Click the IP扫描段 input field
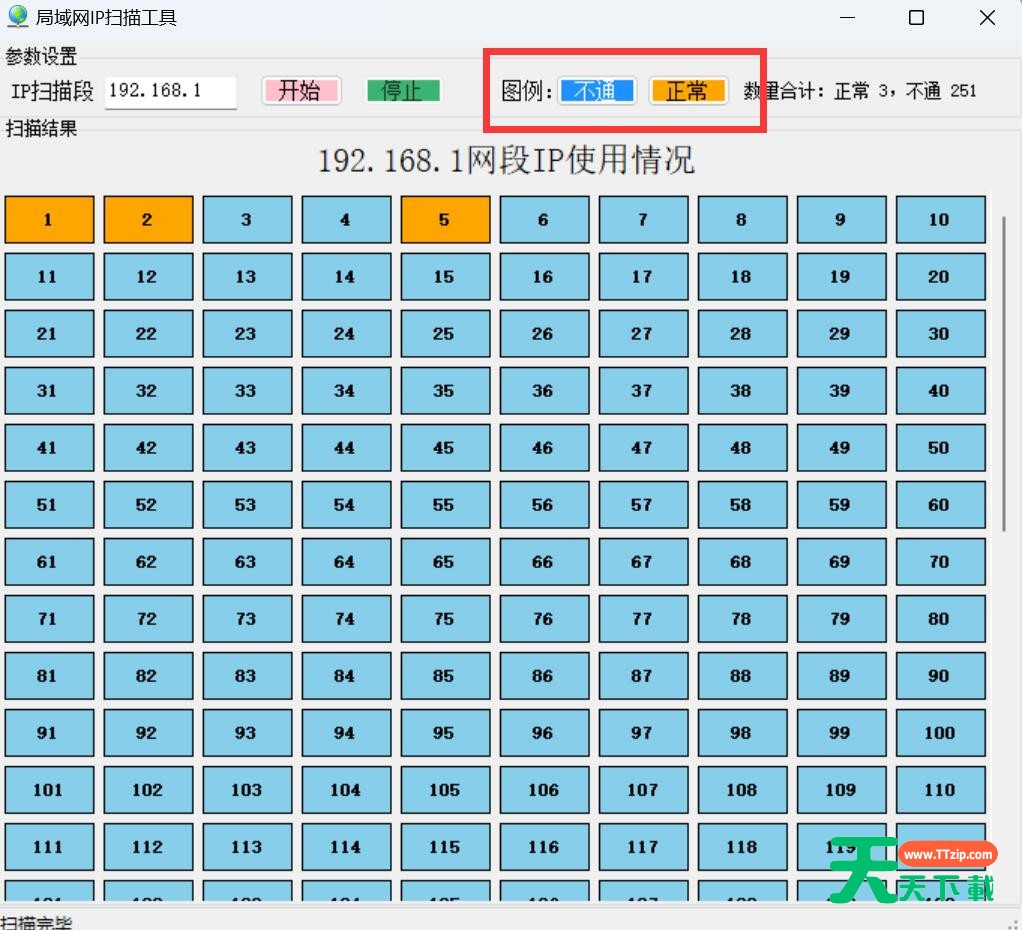 click(170, 91)
